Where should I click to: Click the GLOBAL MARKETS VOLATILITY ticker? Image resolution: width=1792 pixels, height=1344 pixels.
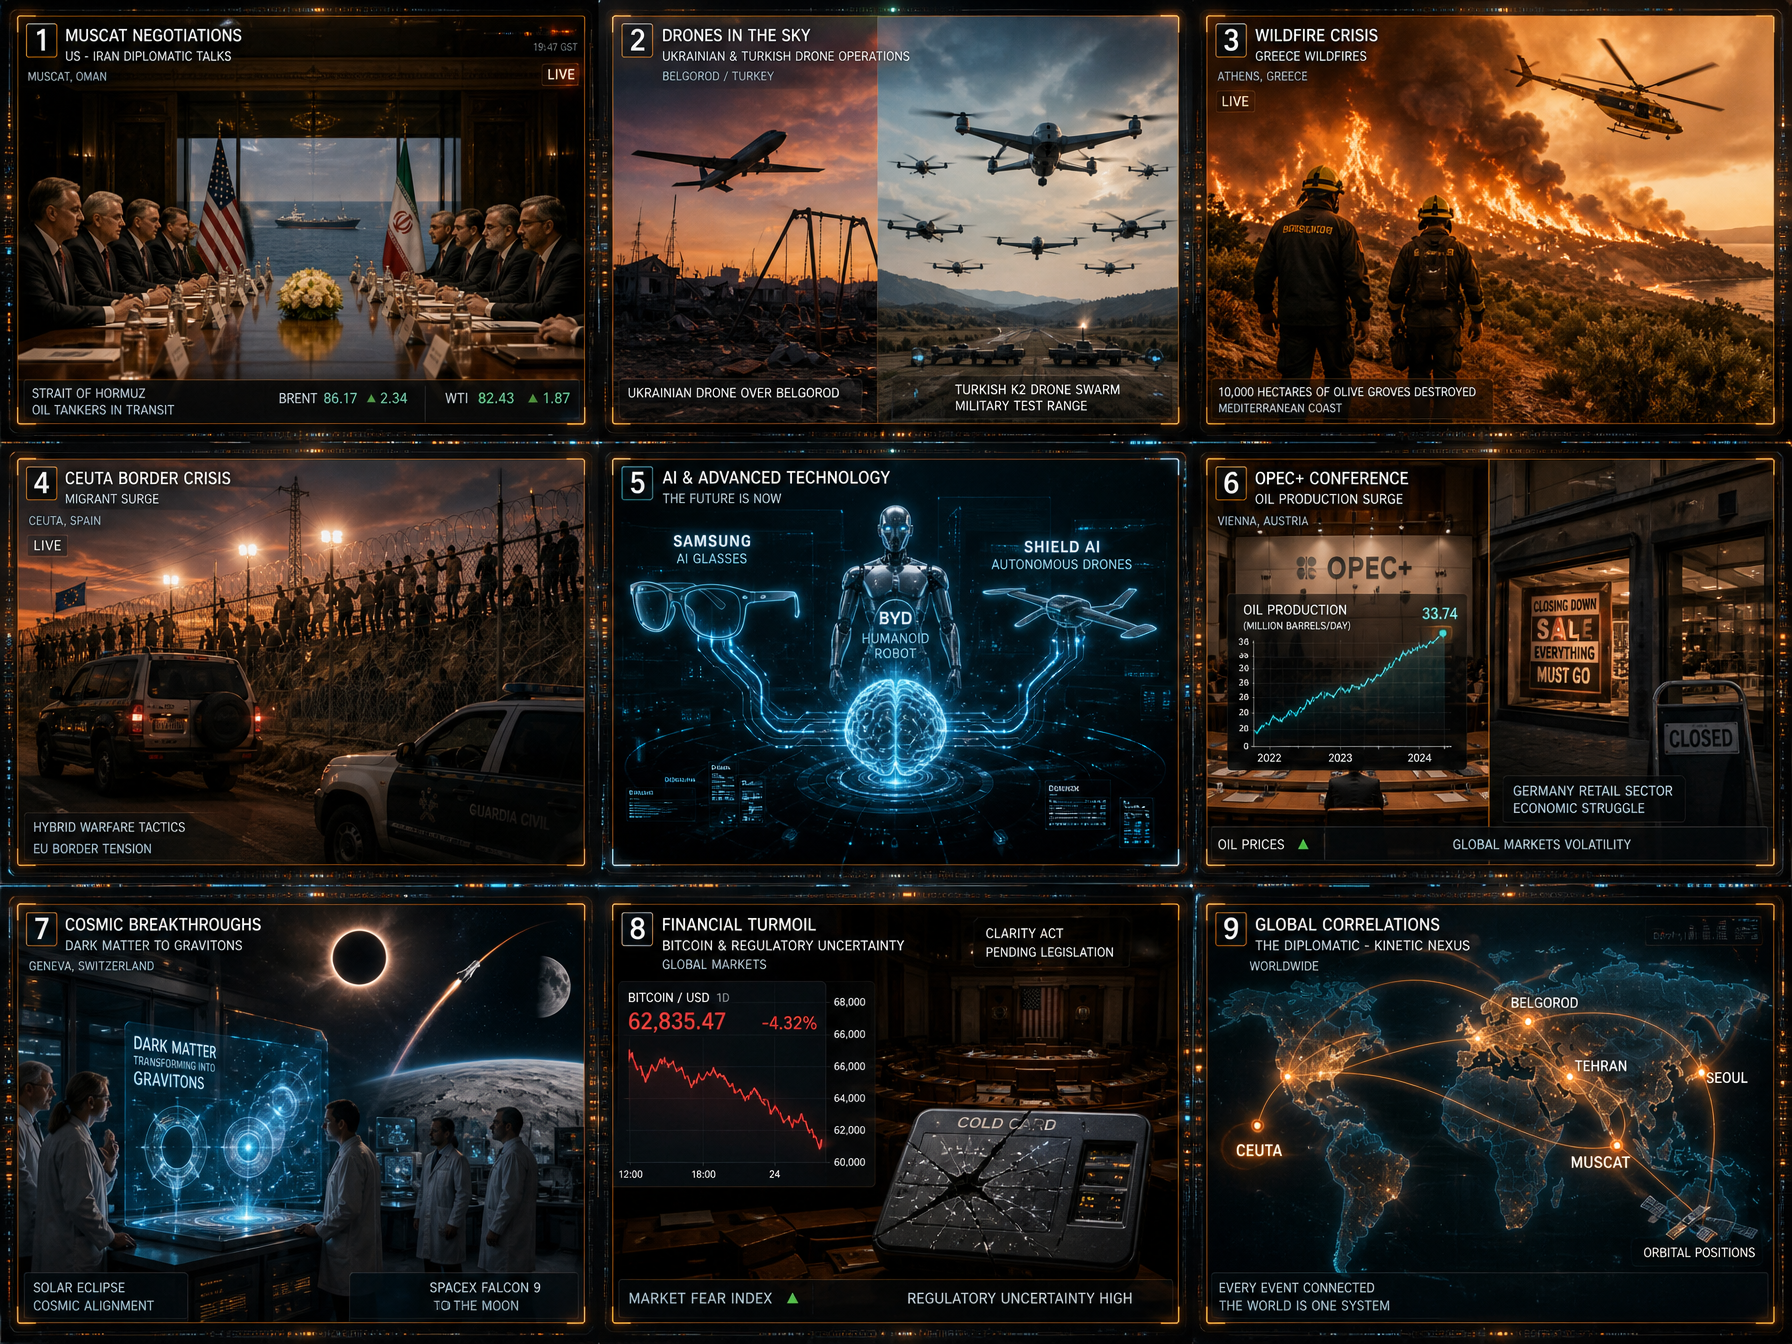(x=1541, y=844)
